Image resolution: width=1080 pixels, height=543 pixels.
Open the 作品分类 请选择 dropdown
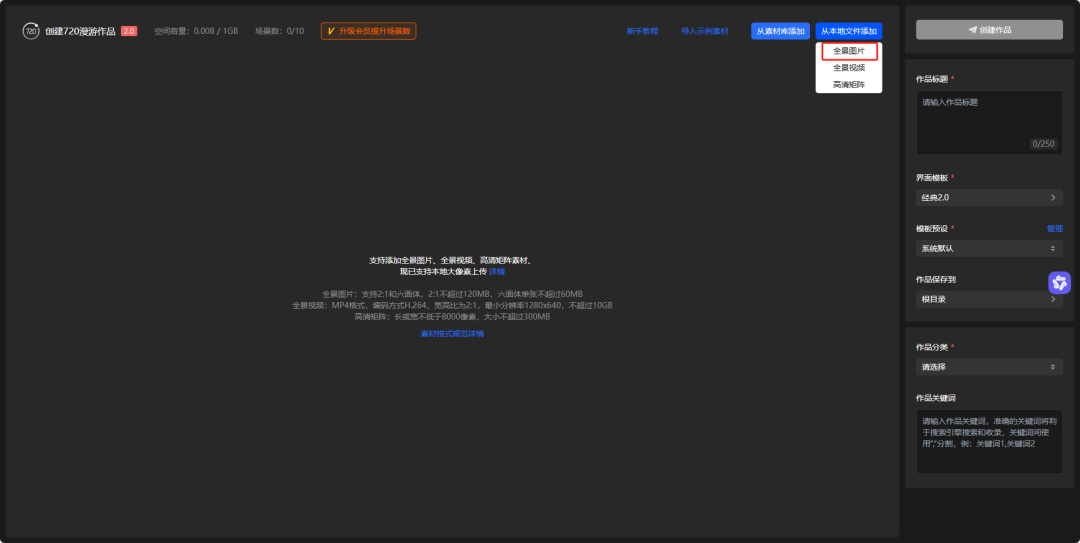click(x=989, y=367)
